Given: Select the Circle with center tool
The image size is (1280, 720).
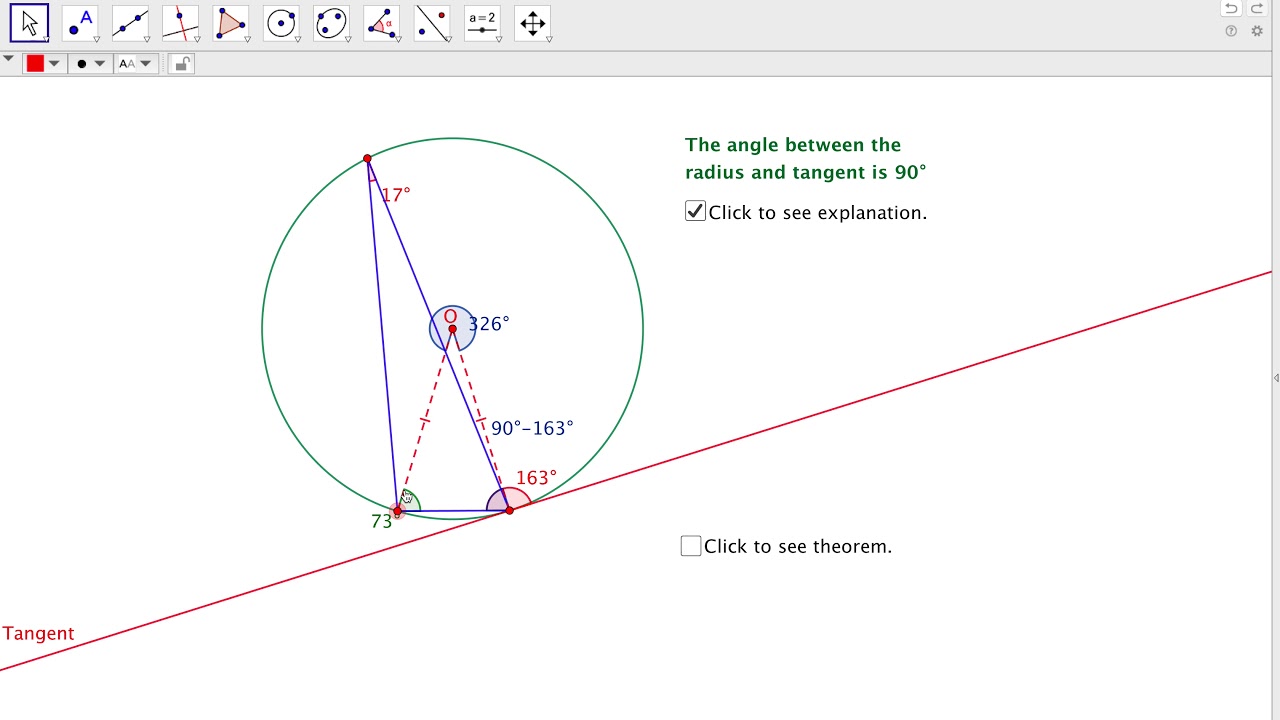Looking at the screenshot, I should pos(281,23).
